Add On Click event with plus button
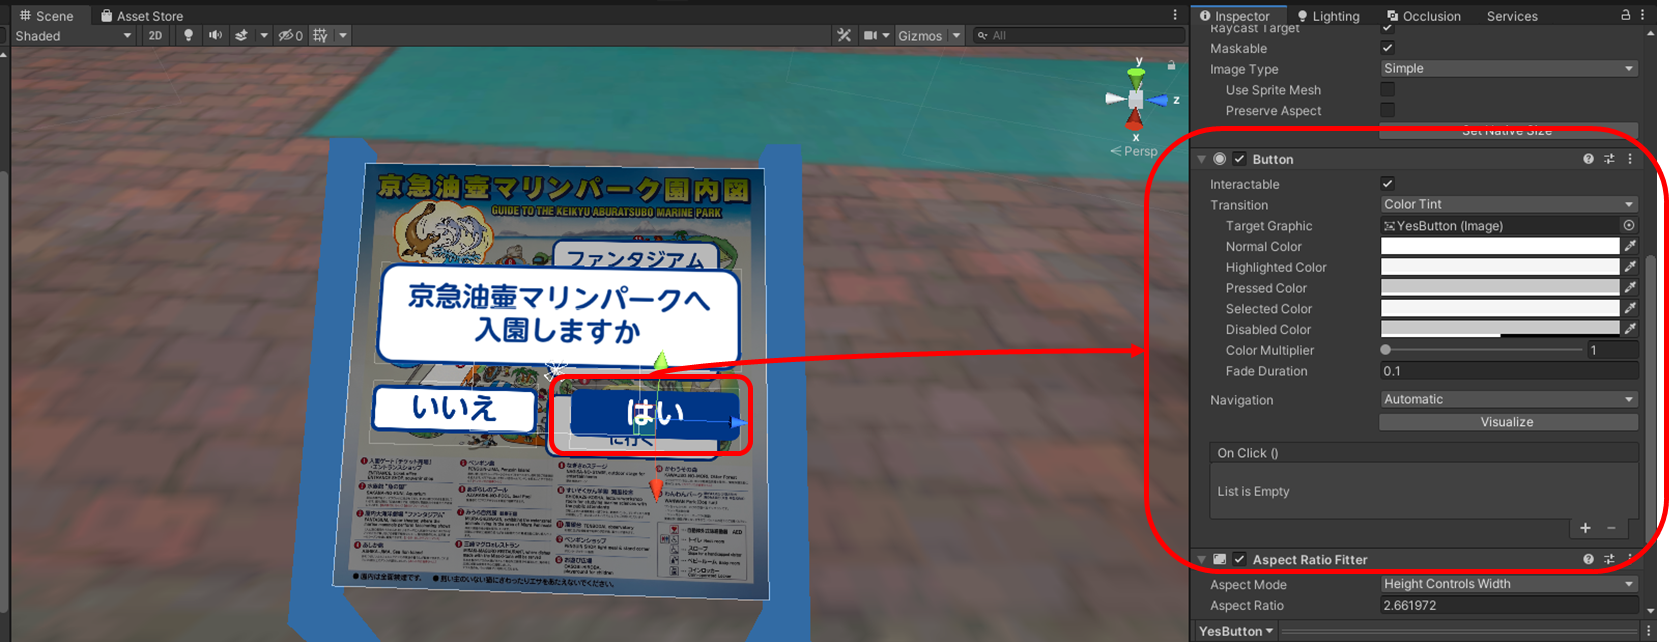This screenshot has width=1669, height=642. (x=1585, y=528)
